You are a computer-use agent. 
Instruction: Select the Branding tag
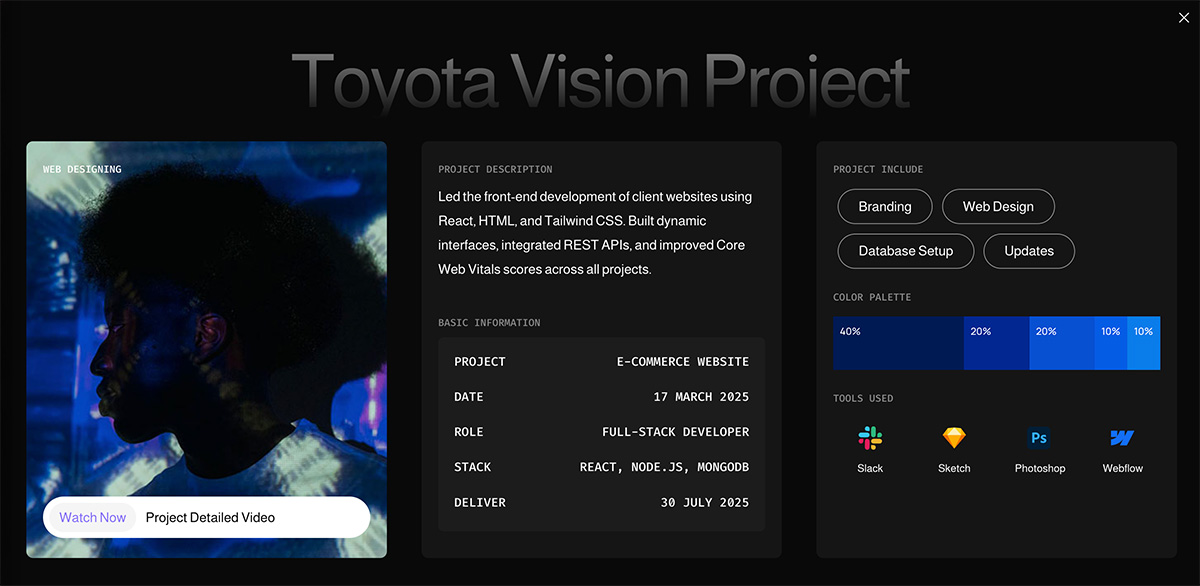click(x=885, y=207)
